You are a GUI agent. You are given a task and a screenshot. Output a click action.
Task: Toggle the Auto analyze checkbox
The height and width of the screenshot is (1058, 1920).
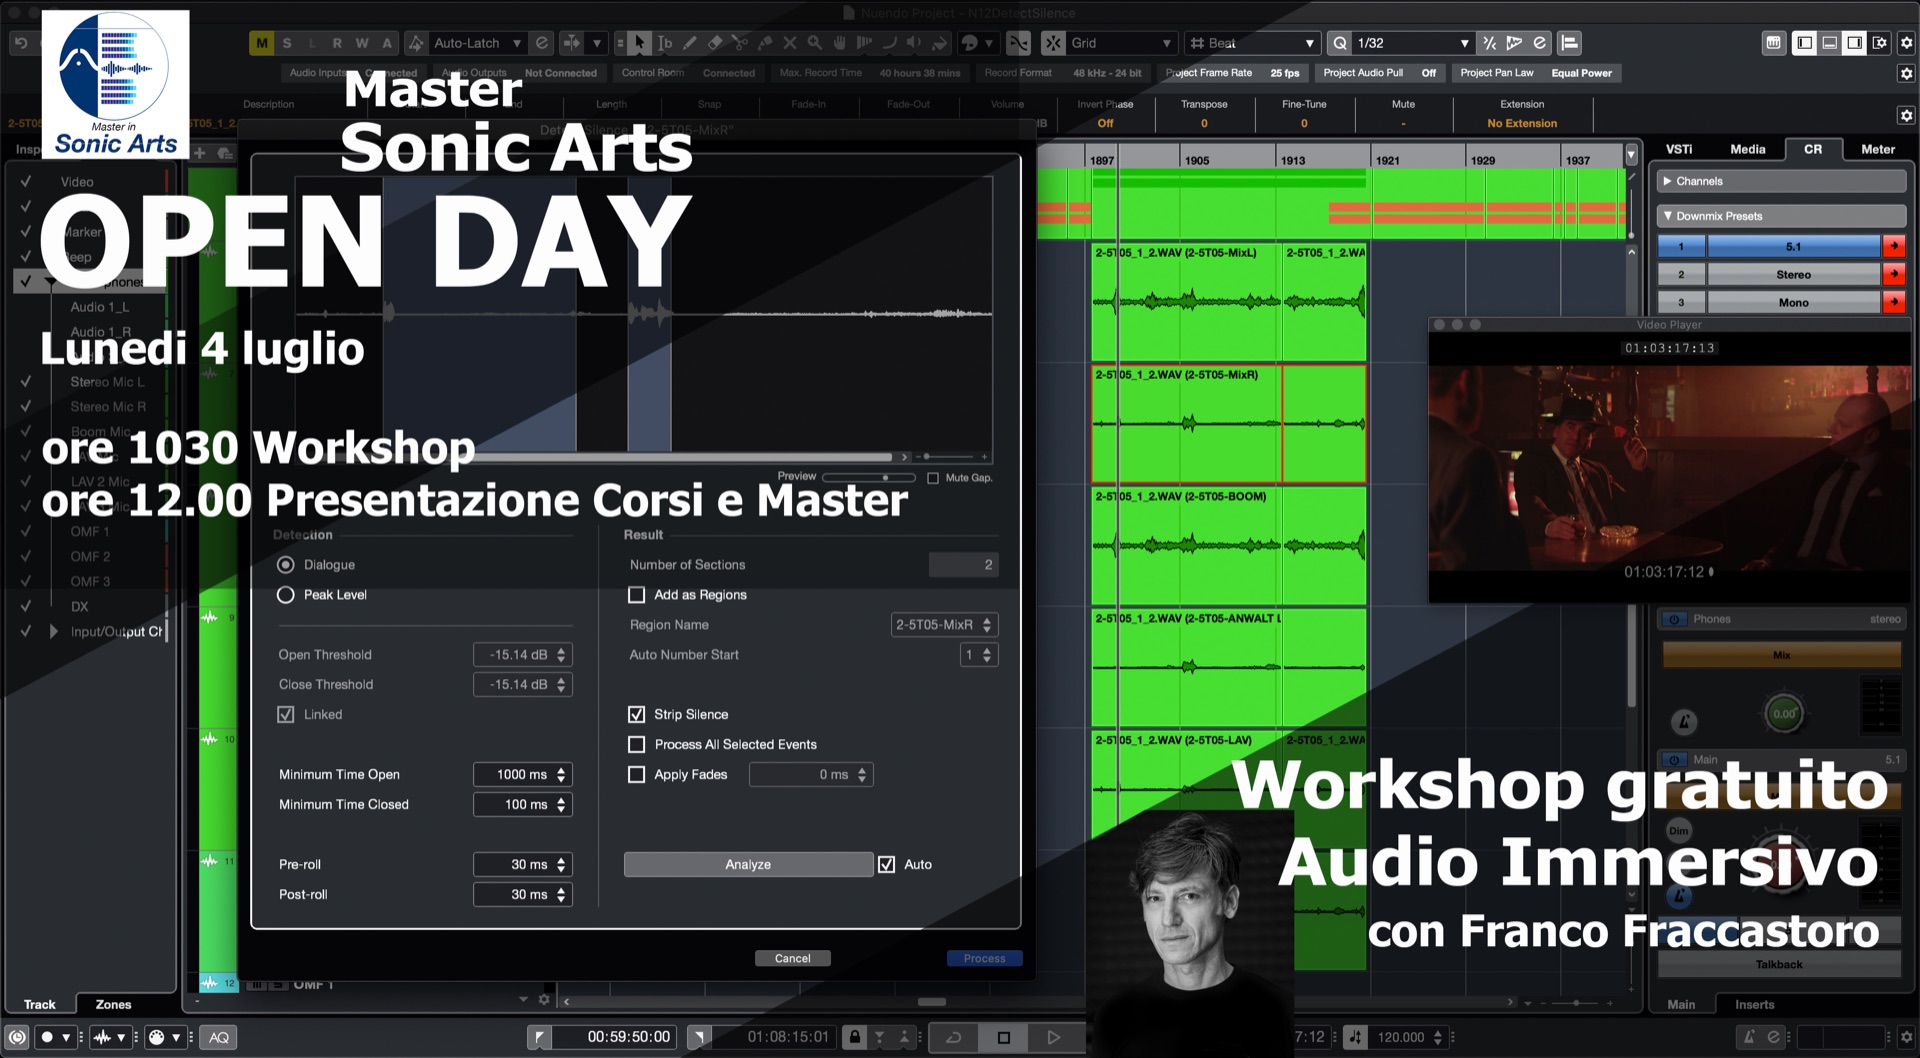point(886,864)
